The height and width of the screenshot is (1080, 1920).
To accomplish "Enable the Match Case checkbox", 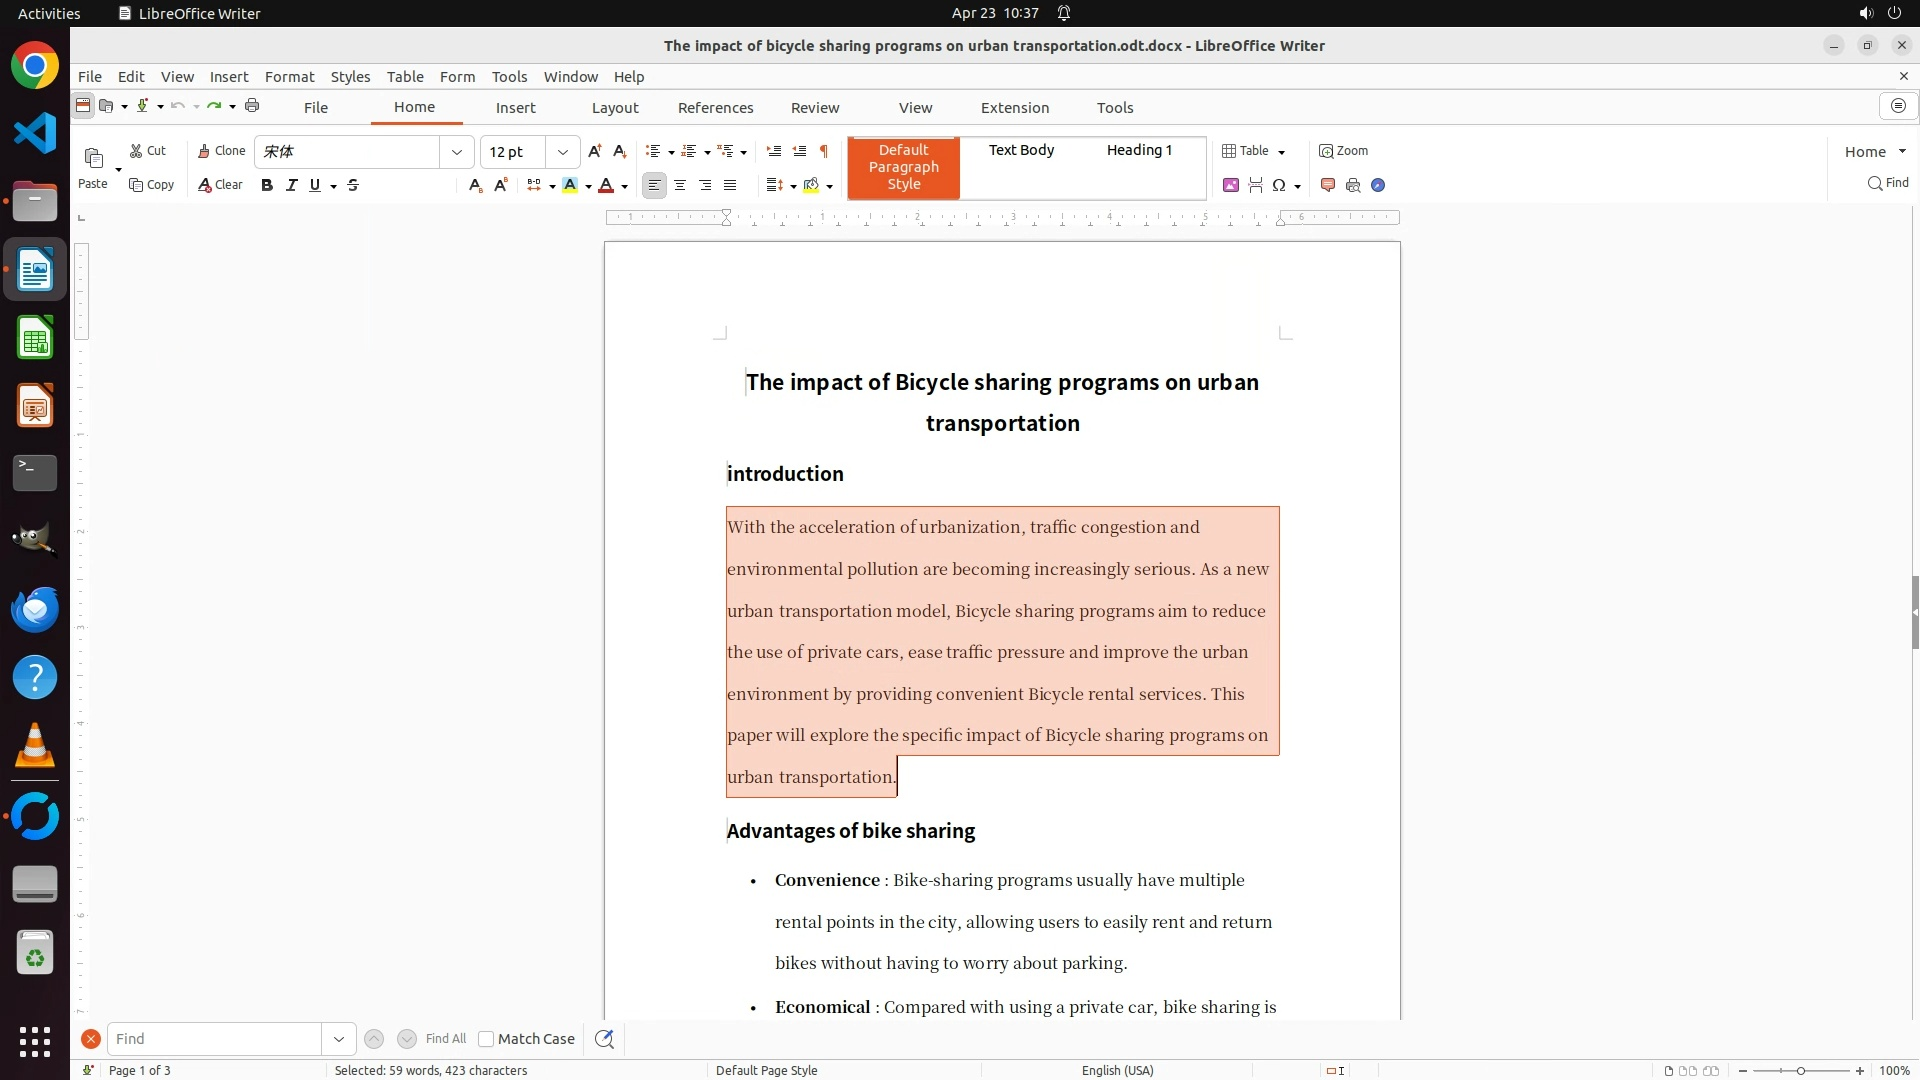I will click(486, 1039).
